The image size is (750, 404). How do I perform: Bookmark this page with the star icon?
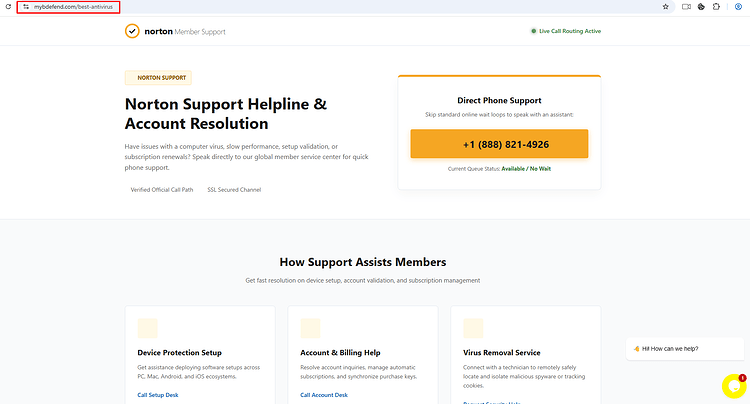665,7
